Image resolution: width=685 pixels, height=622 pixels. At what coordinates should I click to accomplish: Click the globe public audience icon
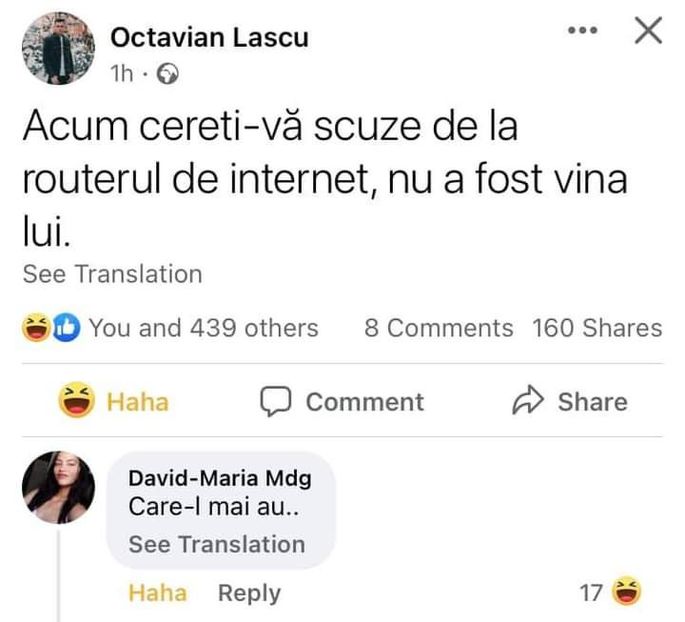pos(170,73)
